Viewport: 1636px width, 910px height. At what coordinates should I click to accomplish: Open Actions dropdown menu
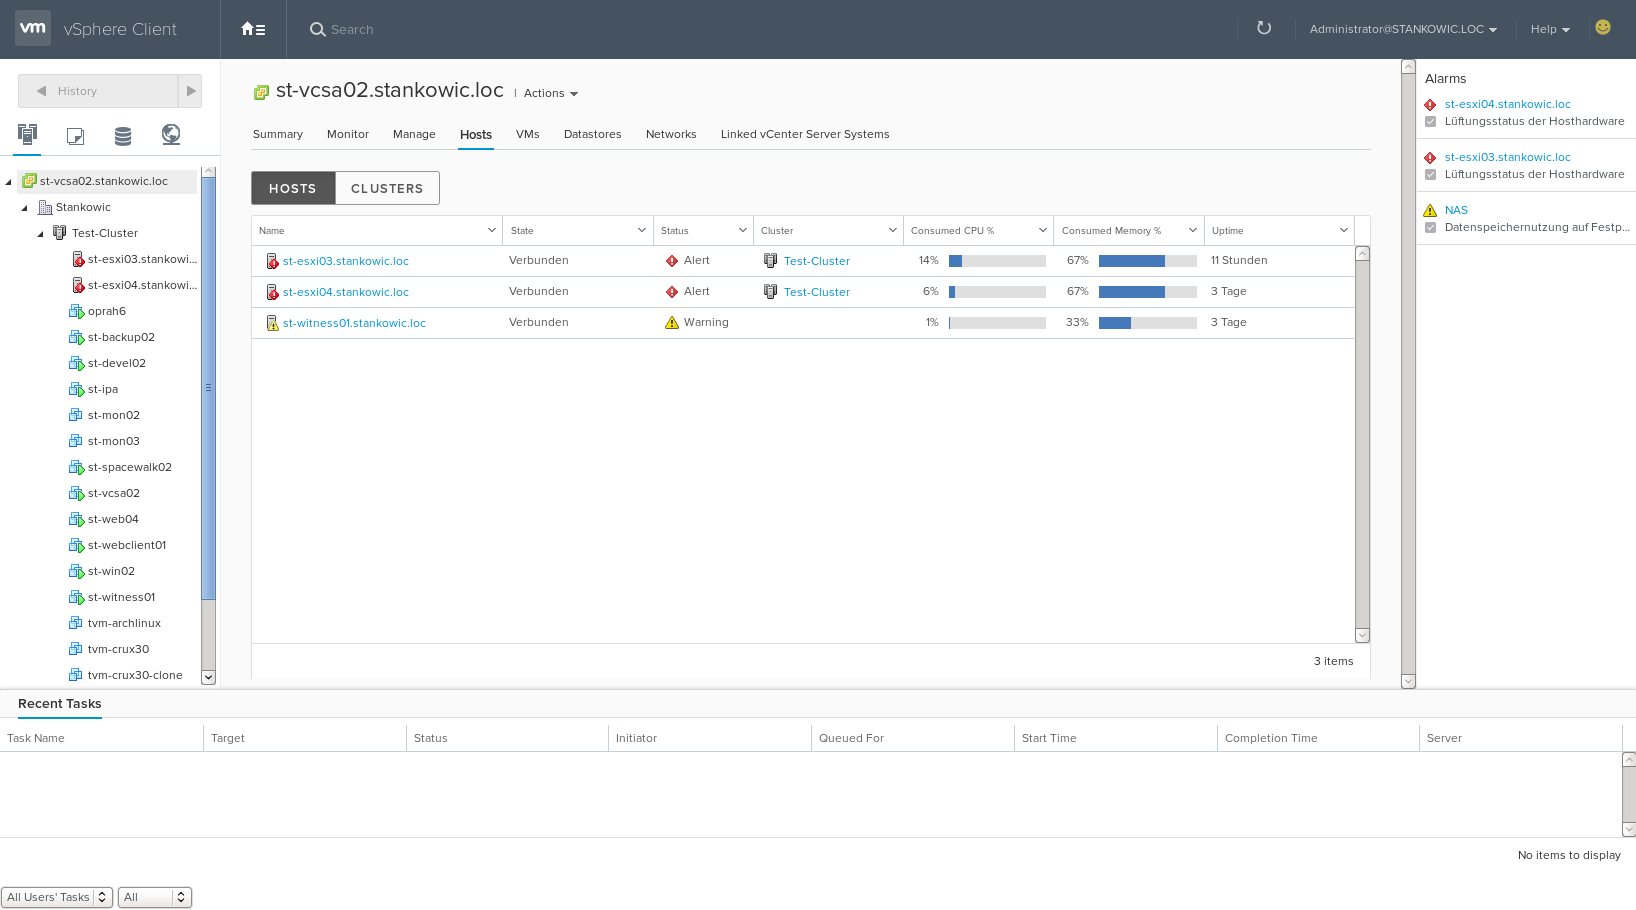coord(551,93)
